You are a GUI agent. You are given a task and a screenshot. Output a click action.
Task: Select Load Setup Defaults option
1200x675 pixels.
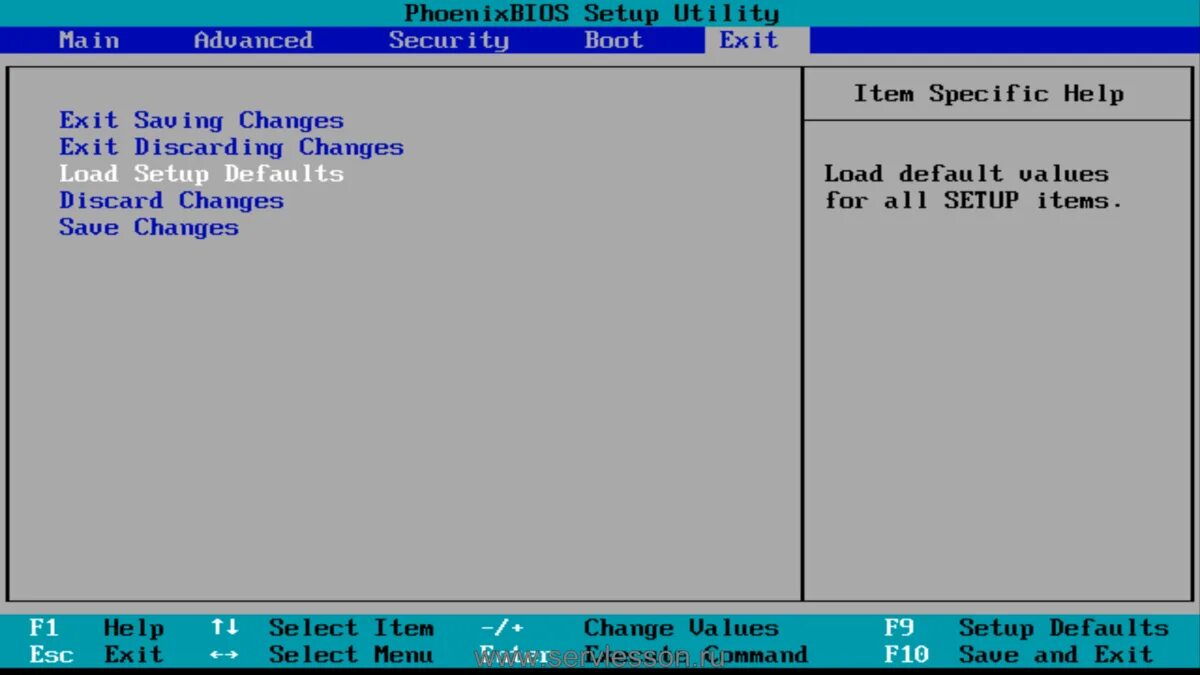(x=201, y=174)
